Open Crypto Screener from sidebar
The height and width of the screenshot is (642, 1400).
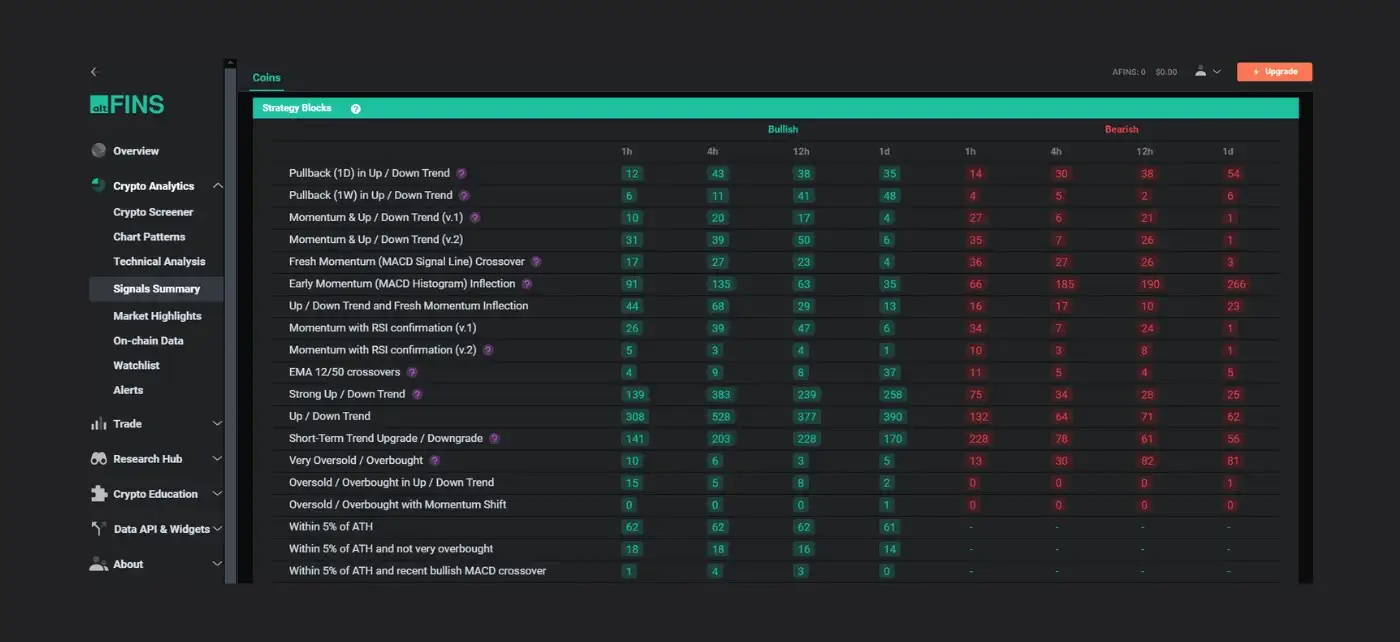153,212
